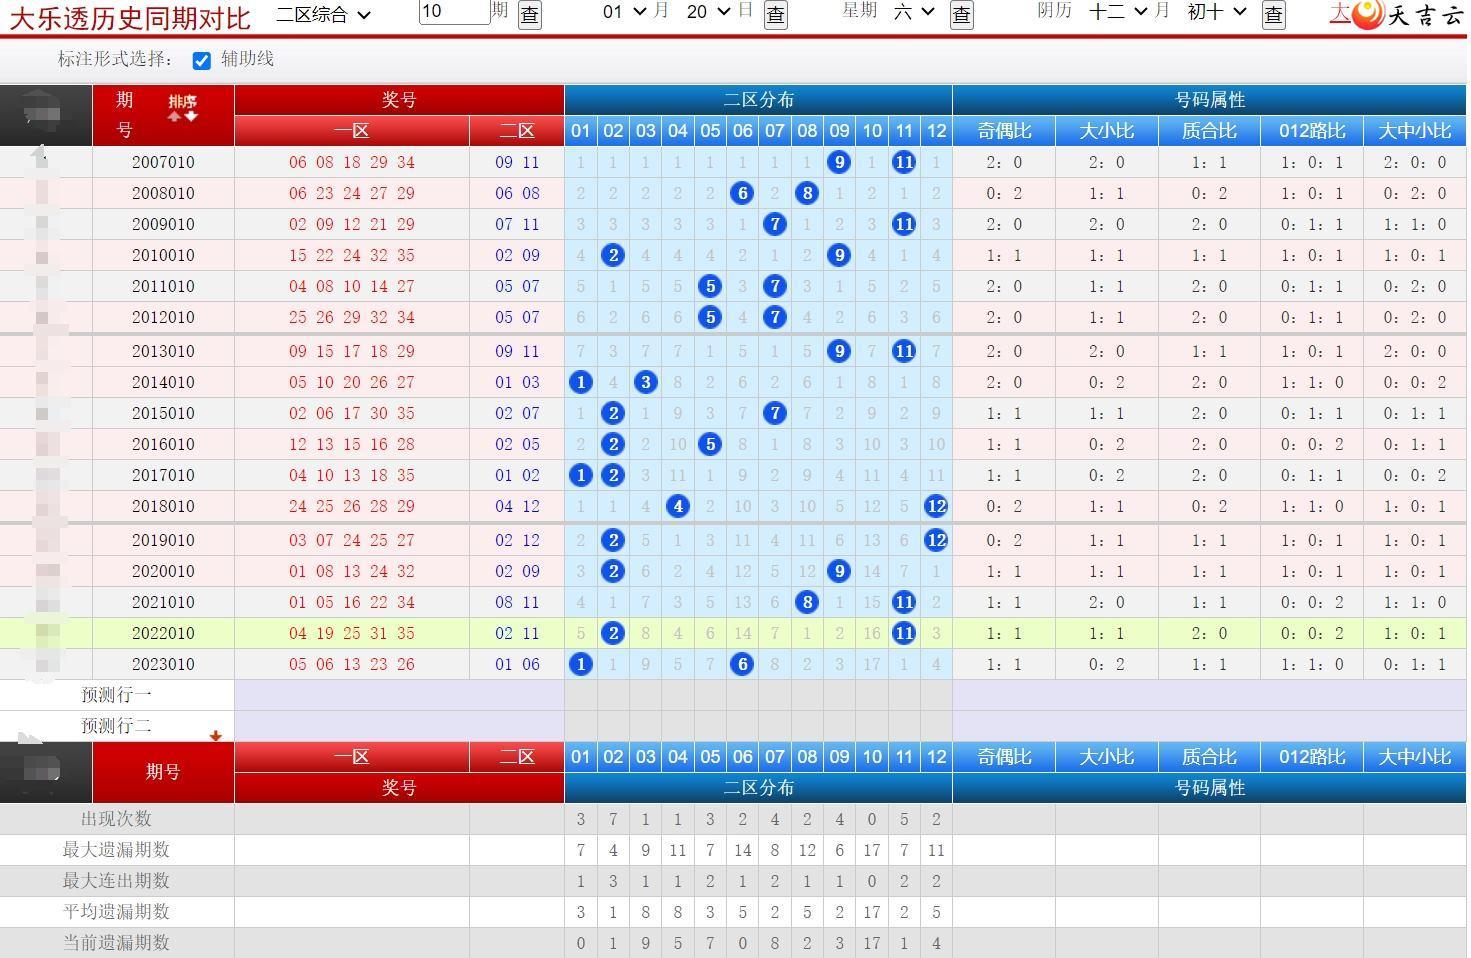Click the 奇偶比 header in top table
Image resolution: width=1471 pixels, height=958 pixels.
click(x=1004, y=131)
